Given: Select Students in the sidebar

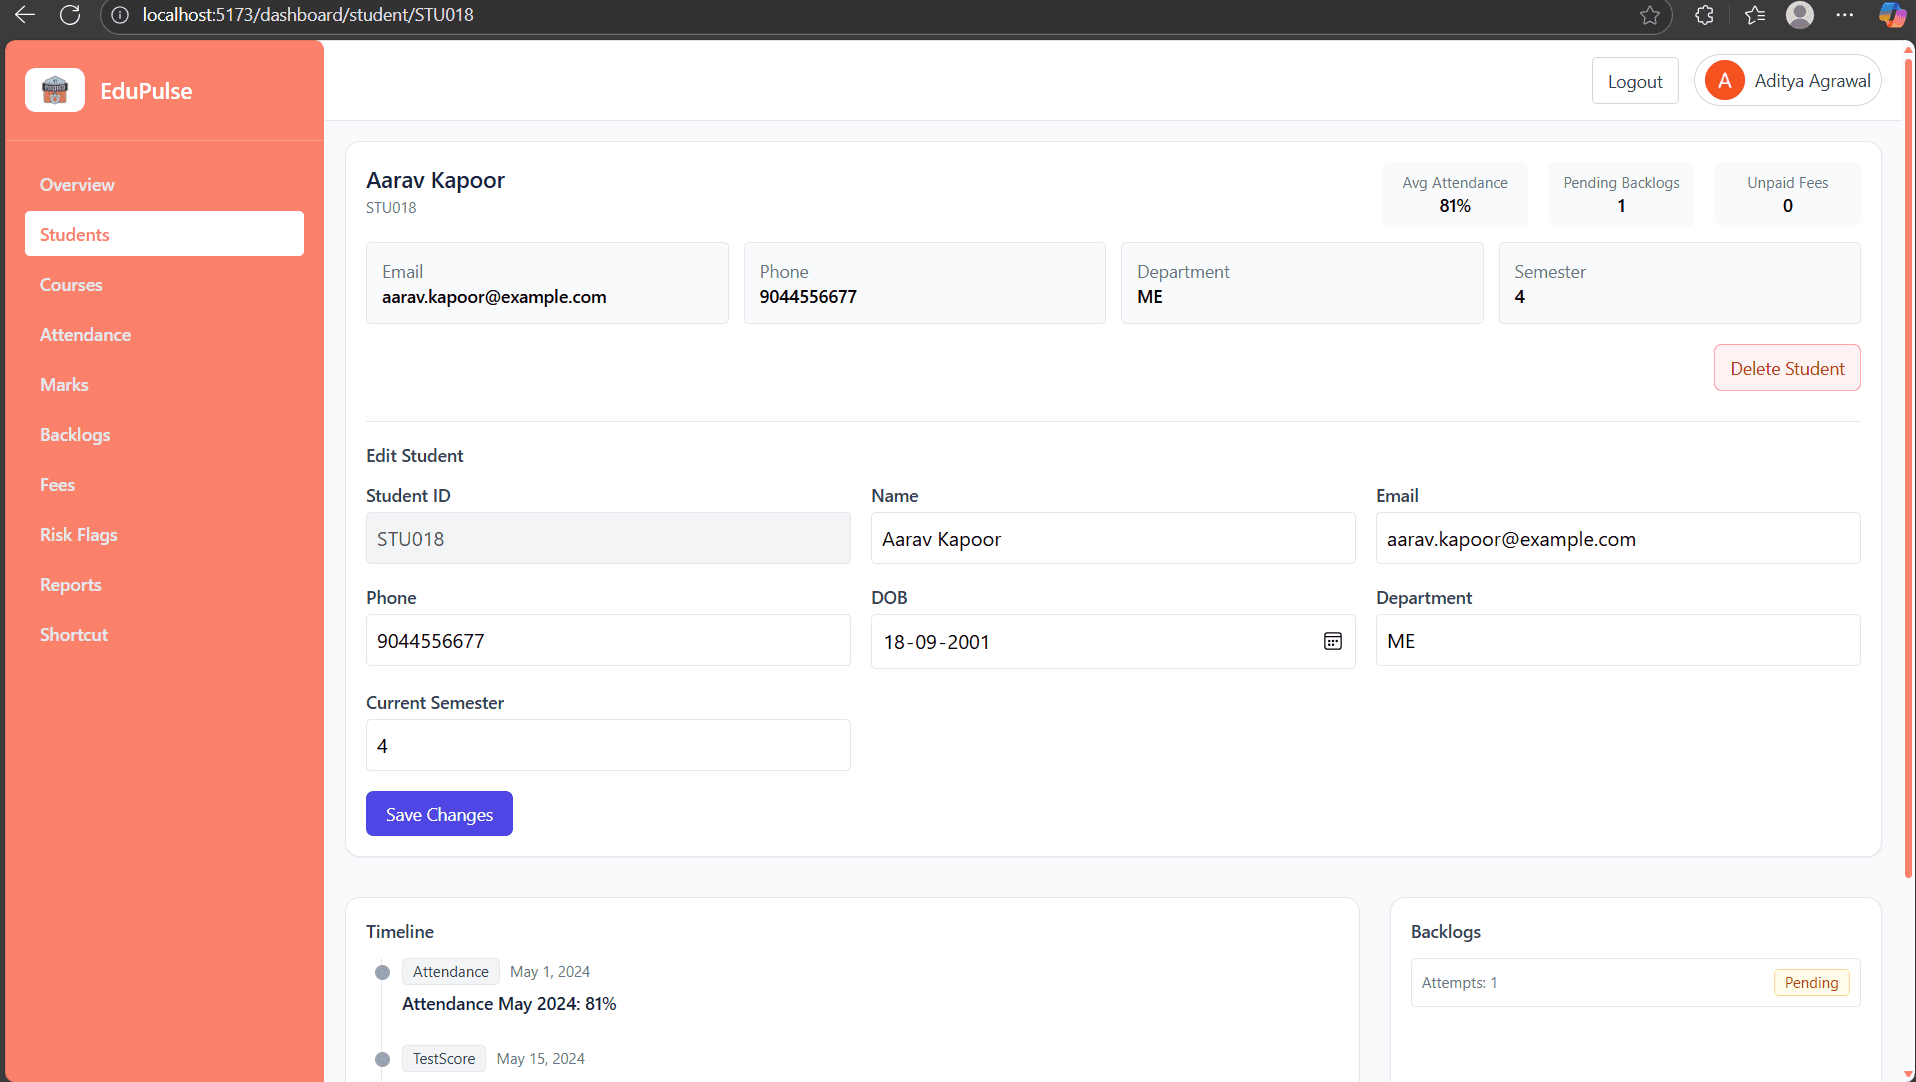Looking at the screenshot, I should (164, 234).
